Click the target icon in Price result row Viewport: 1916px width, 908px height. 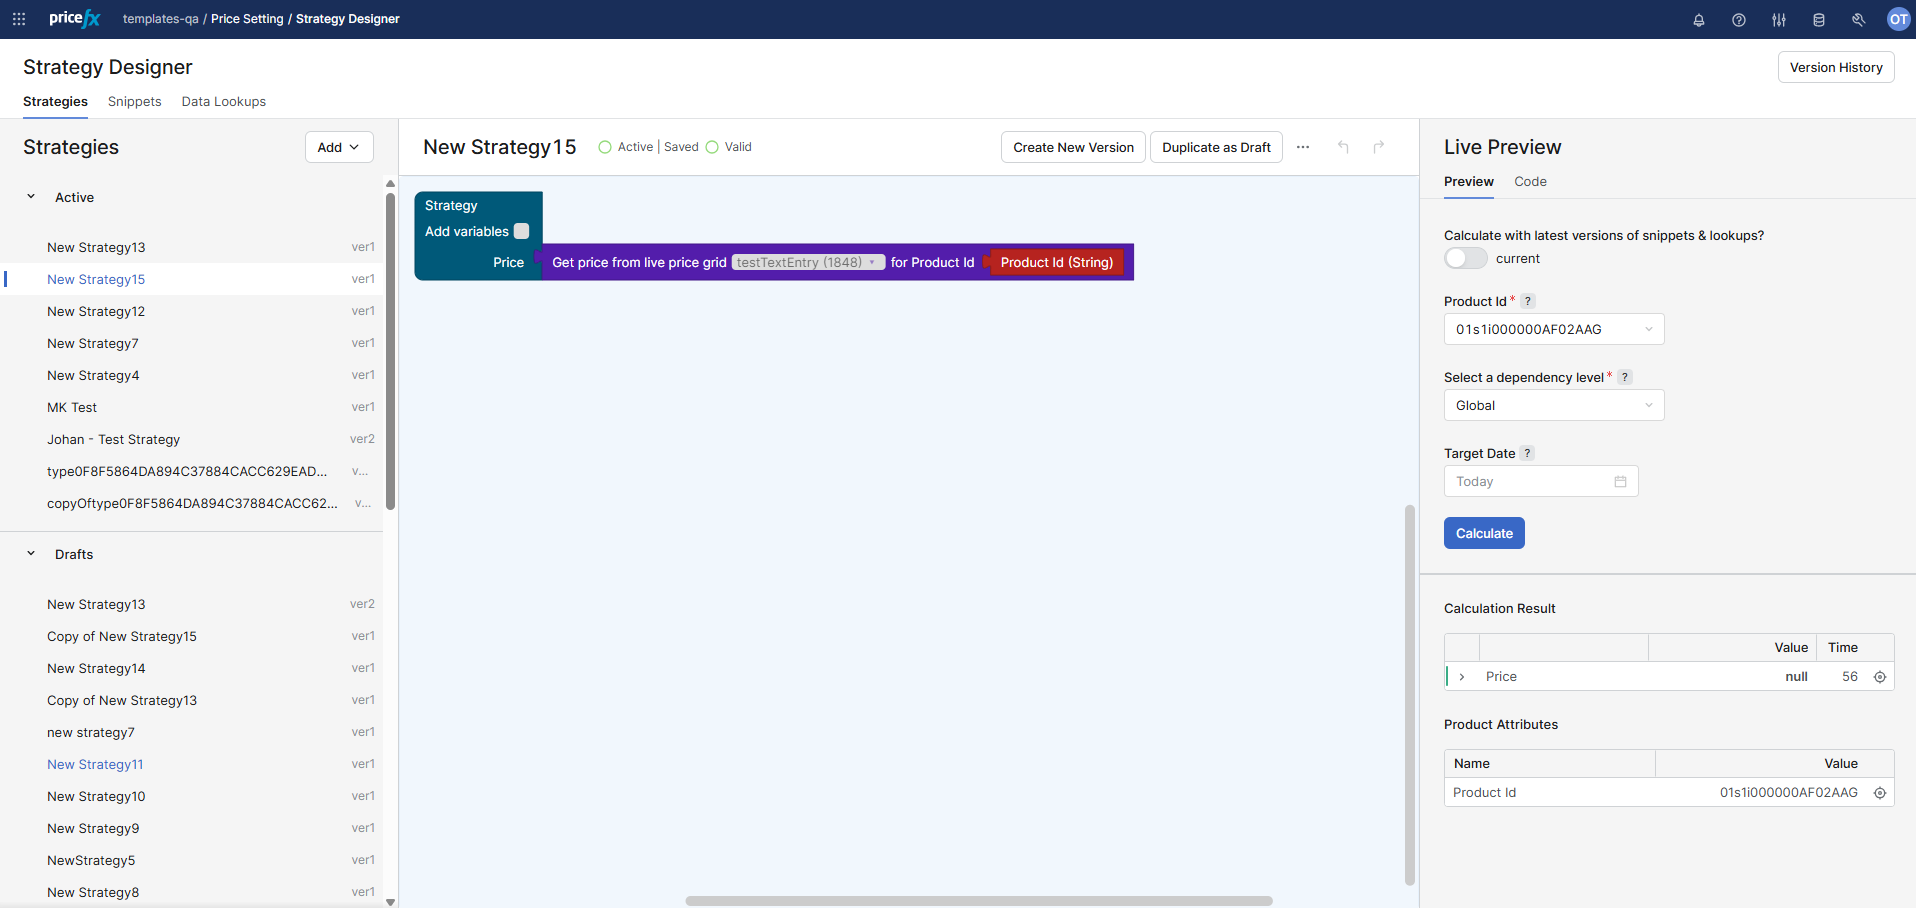[x=1879, y=677]
